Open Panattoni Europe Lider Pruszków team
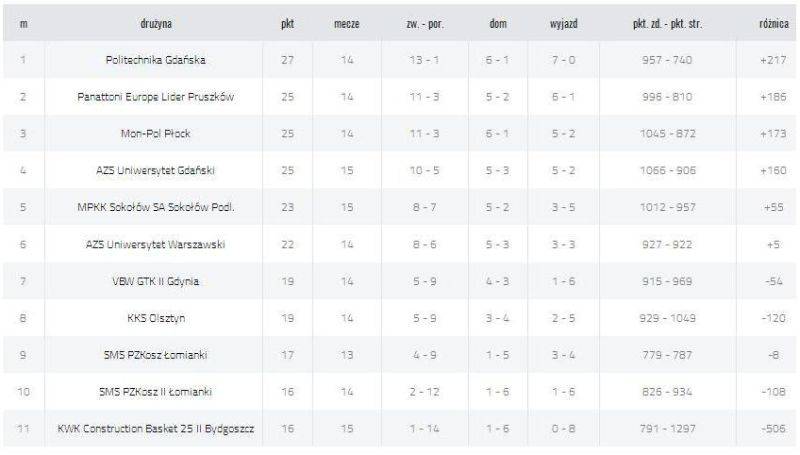This screenshot has width=800, height=455. pos(156,96)
